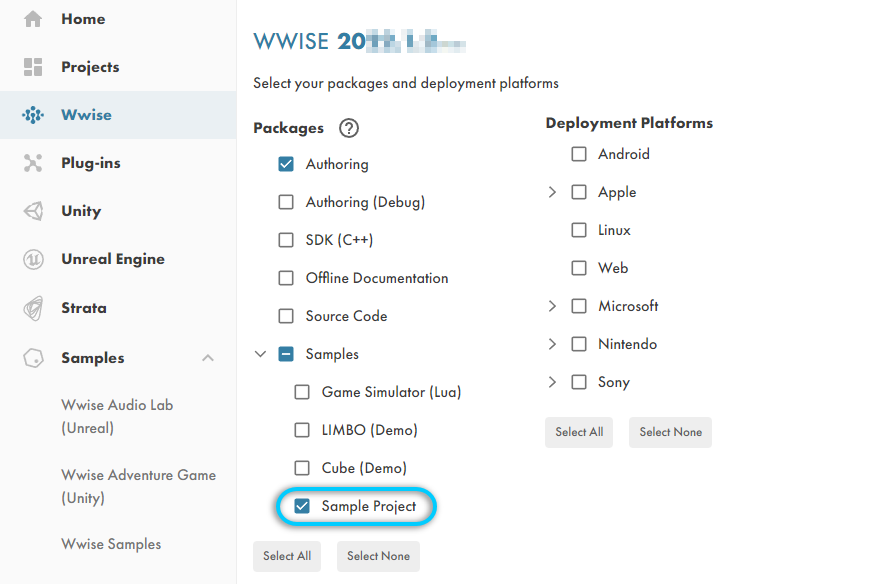
Task: Click the Wwise logo icon in sidebar
Action: click(33, 115)
